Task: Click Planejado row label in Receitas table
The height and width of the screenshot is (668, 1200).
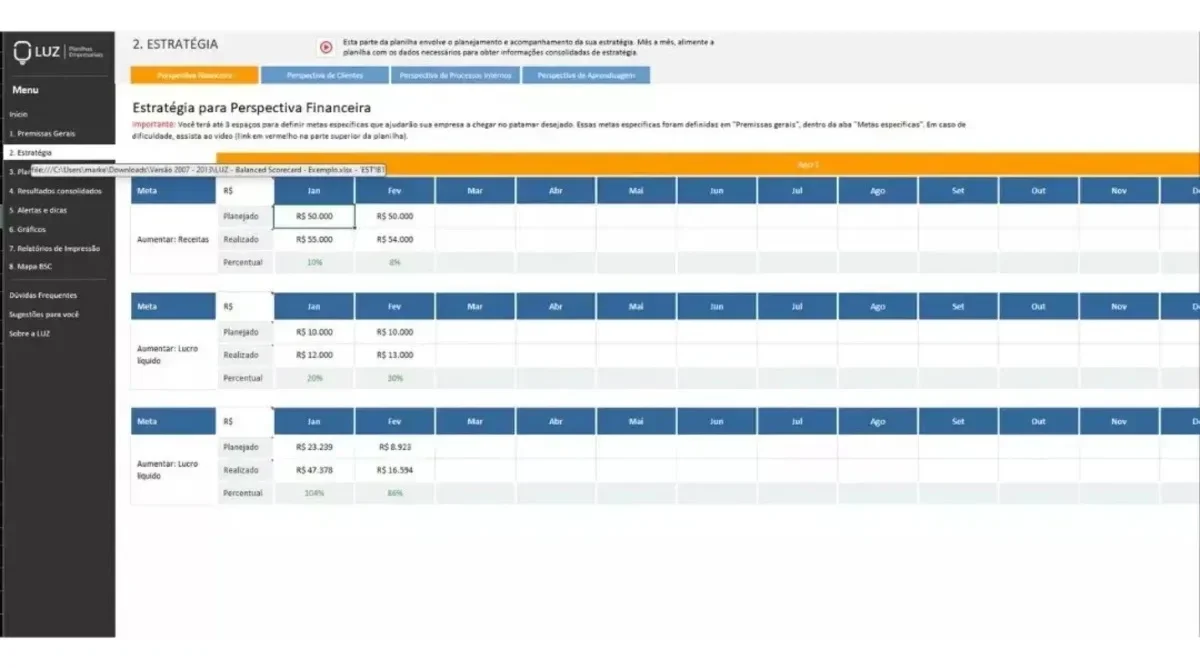Action: coord(244,216)
